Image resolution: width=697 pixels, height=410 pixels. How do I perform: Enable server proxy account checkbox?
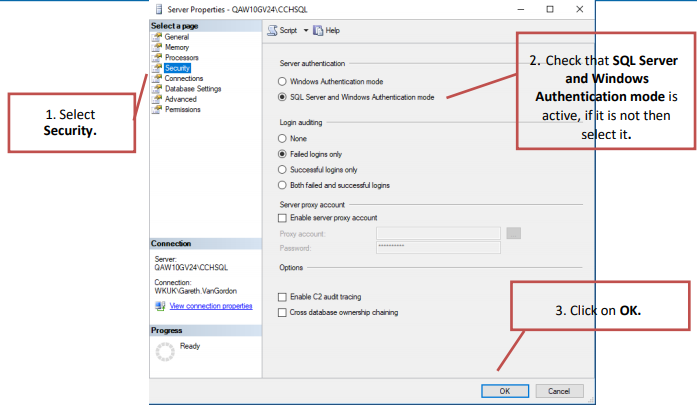[x=282, y=218]
